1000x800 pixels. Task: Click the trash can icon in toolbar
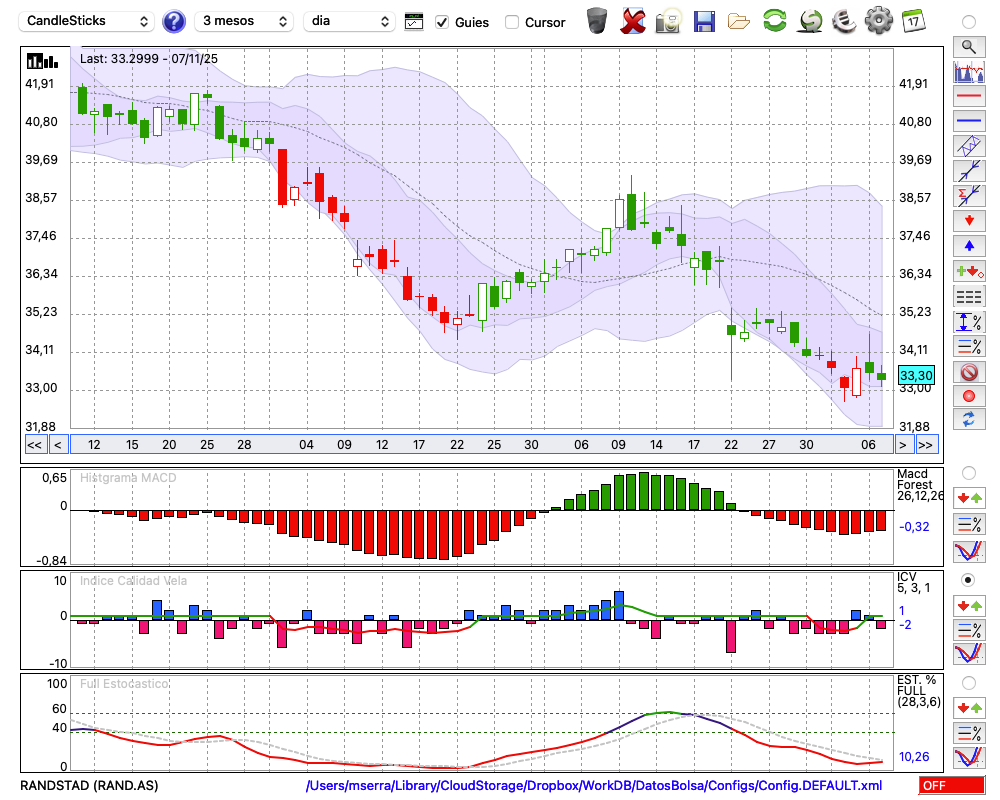click(597, 21)
